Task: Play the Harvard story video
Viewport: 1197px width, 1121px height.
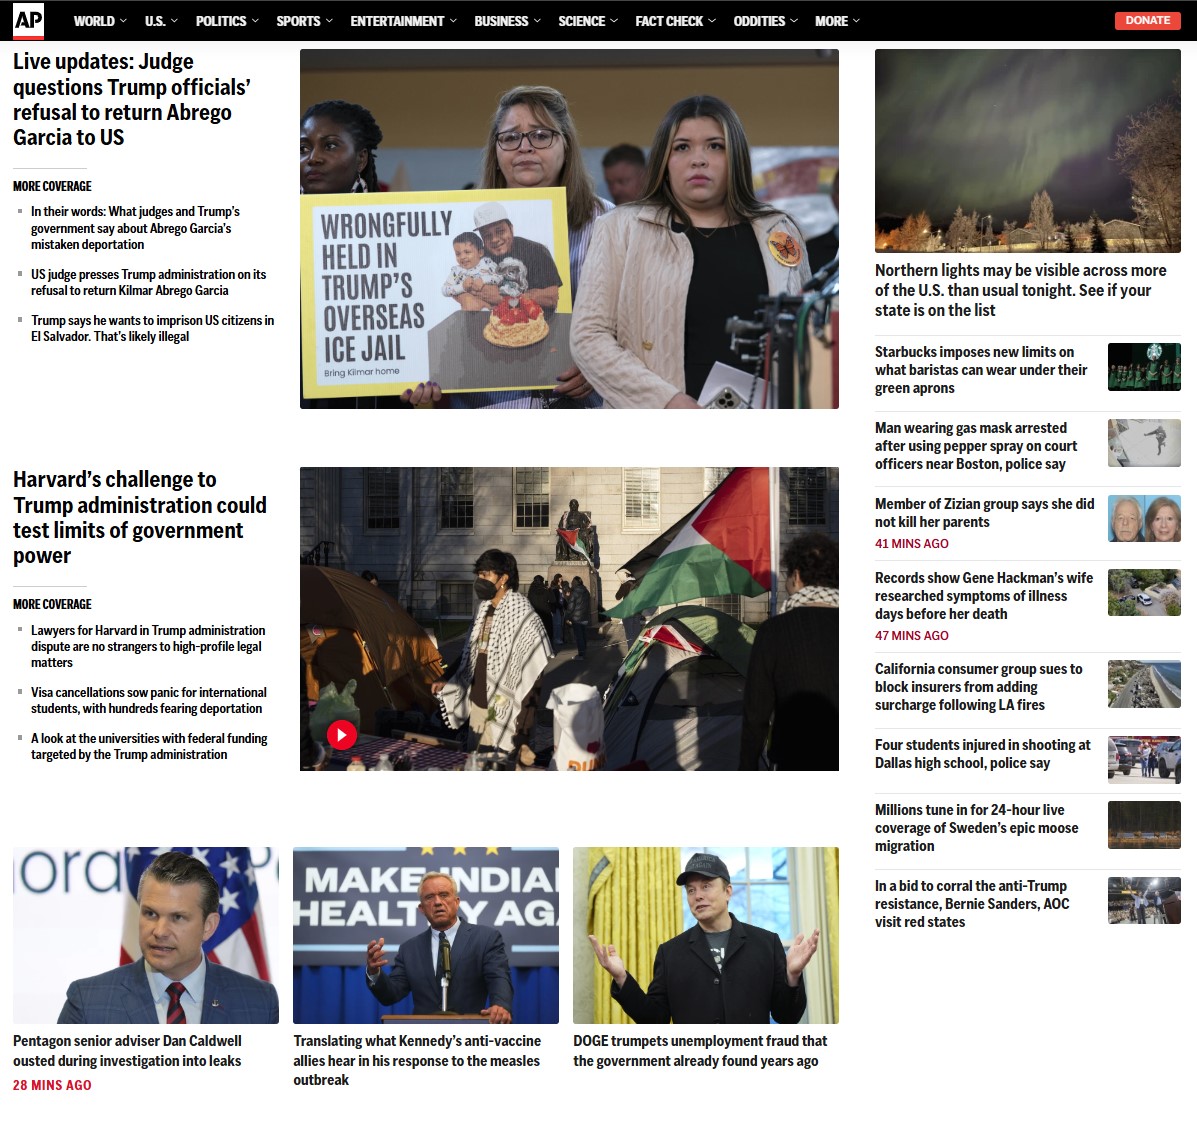Action: tap(341, 735)
